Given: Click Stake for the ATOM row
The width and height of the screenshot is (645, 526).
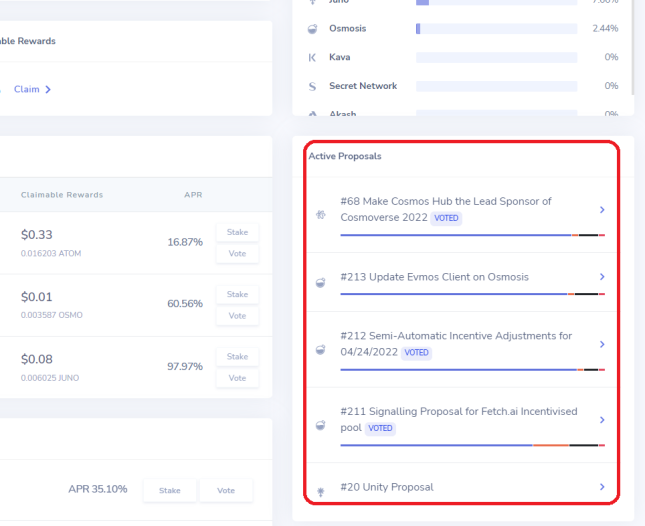Looking at the screenshot, I should point(237,232).
